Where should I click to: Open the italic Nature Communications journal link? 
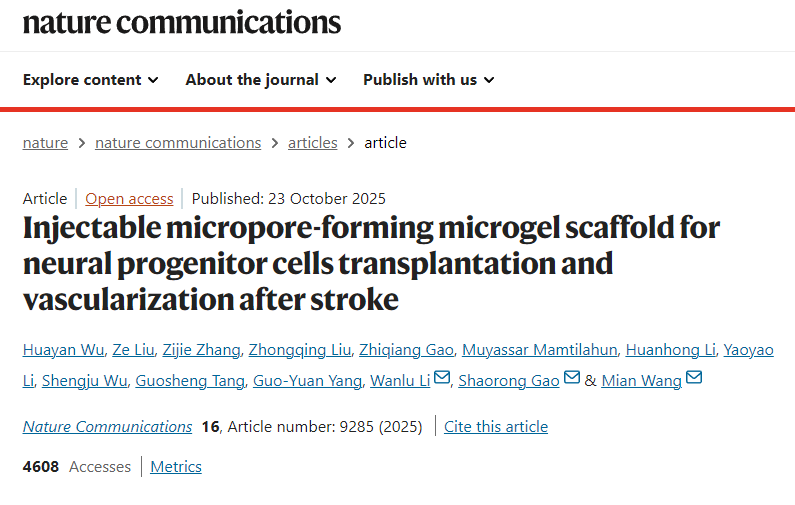point(107,427)
